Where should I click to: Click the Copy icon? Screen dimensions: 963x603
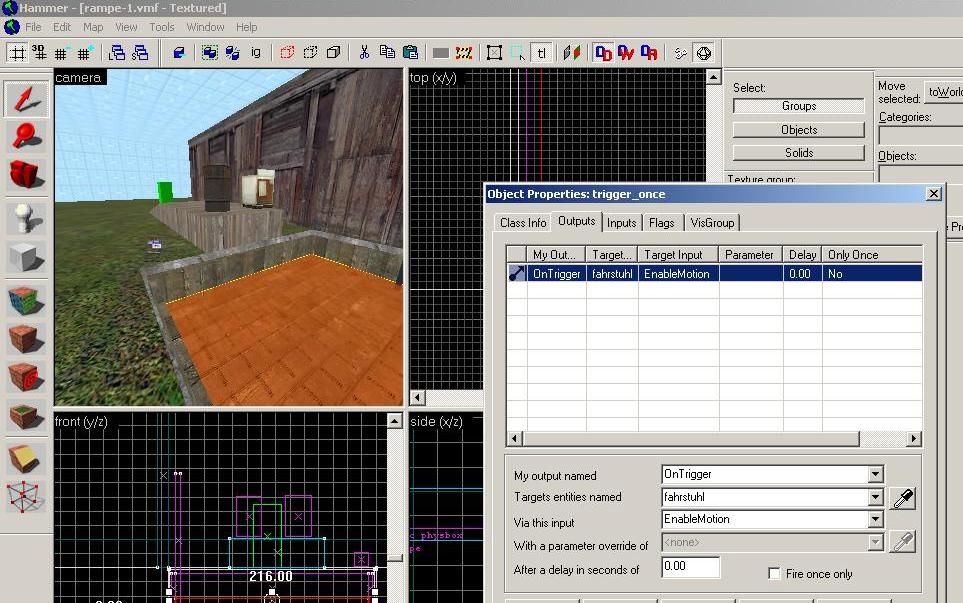click(x=387, y=53)
